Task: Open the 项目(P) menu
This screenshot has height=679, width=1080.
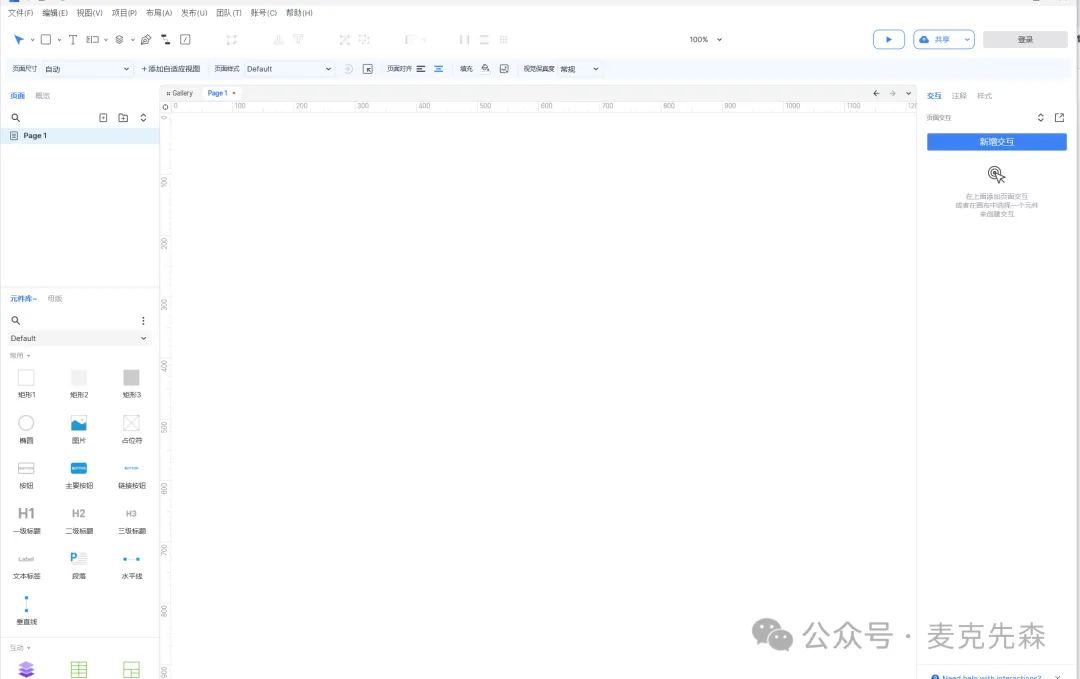Action: tap(125, 13)
